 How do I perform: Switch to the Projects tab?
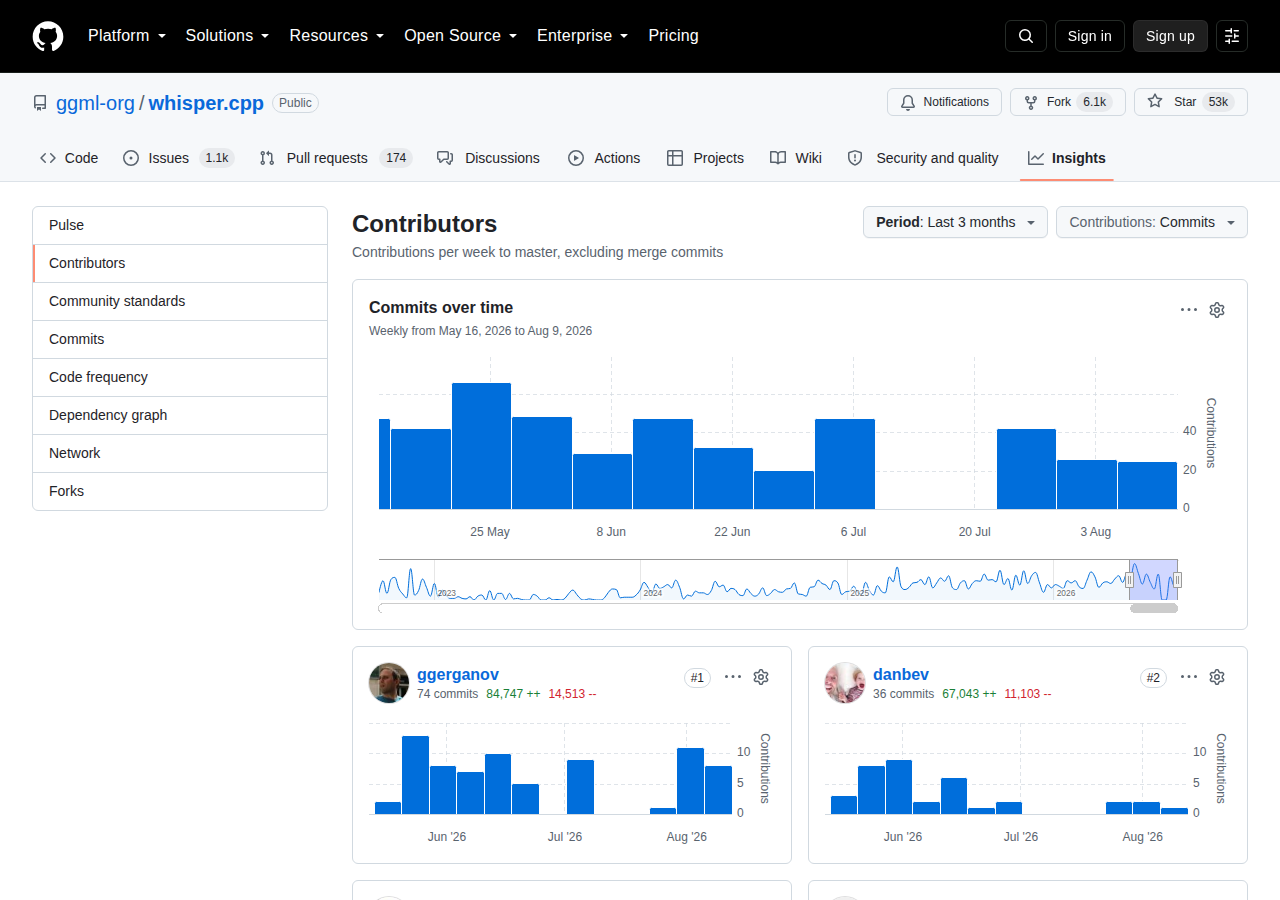[705, 158]
